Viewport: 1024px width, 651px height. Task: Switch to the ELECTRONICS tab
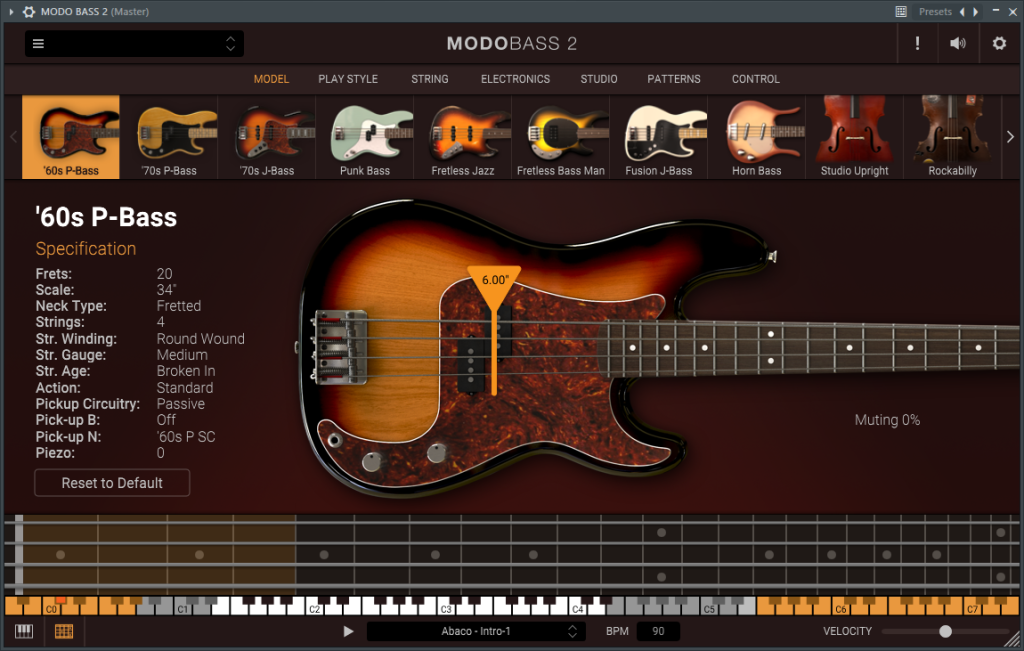[515, 79]
